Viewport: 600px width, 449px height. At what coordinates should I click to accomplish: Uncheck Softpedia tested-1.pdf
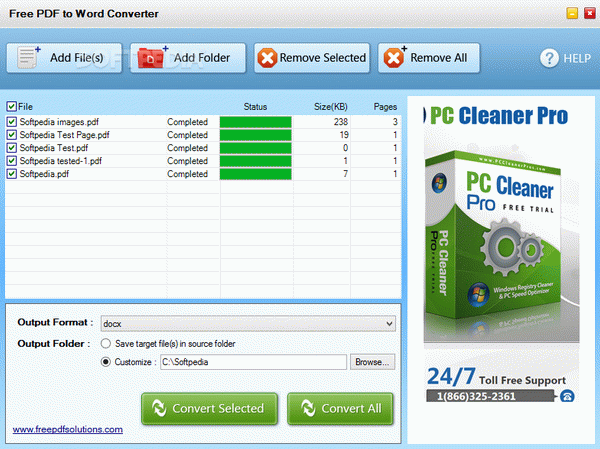click(x=11, y=161)
